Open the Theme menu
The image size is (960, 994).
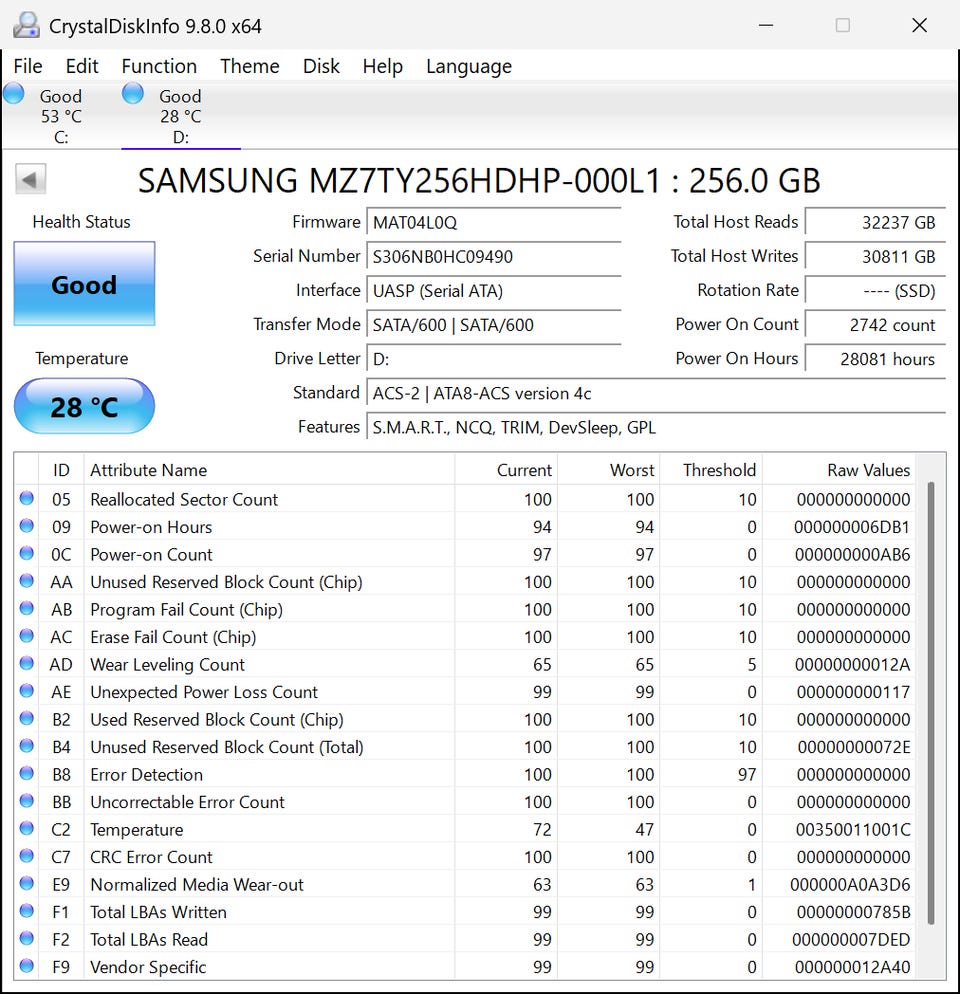click(250, 66)
